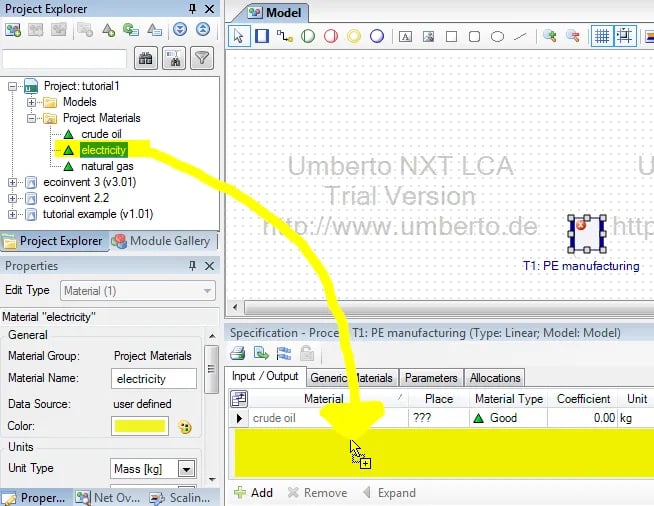
Task: Select the rounded rectangle shape tool
Action: tap(474, 37)
